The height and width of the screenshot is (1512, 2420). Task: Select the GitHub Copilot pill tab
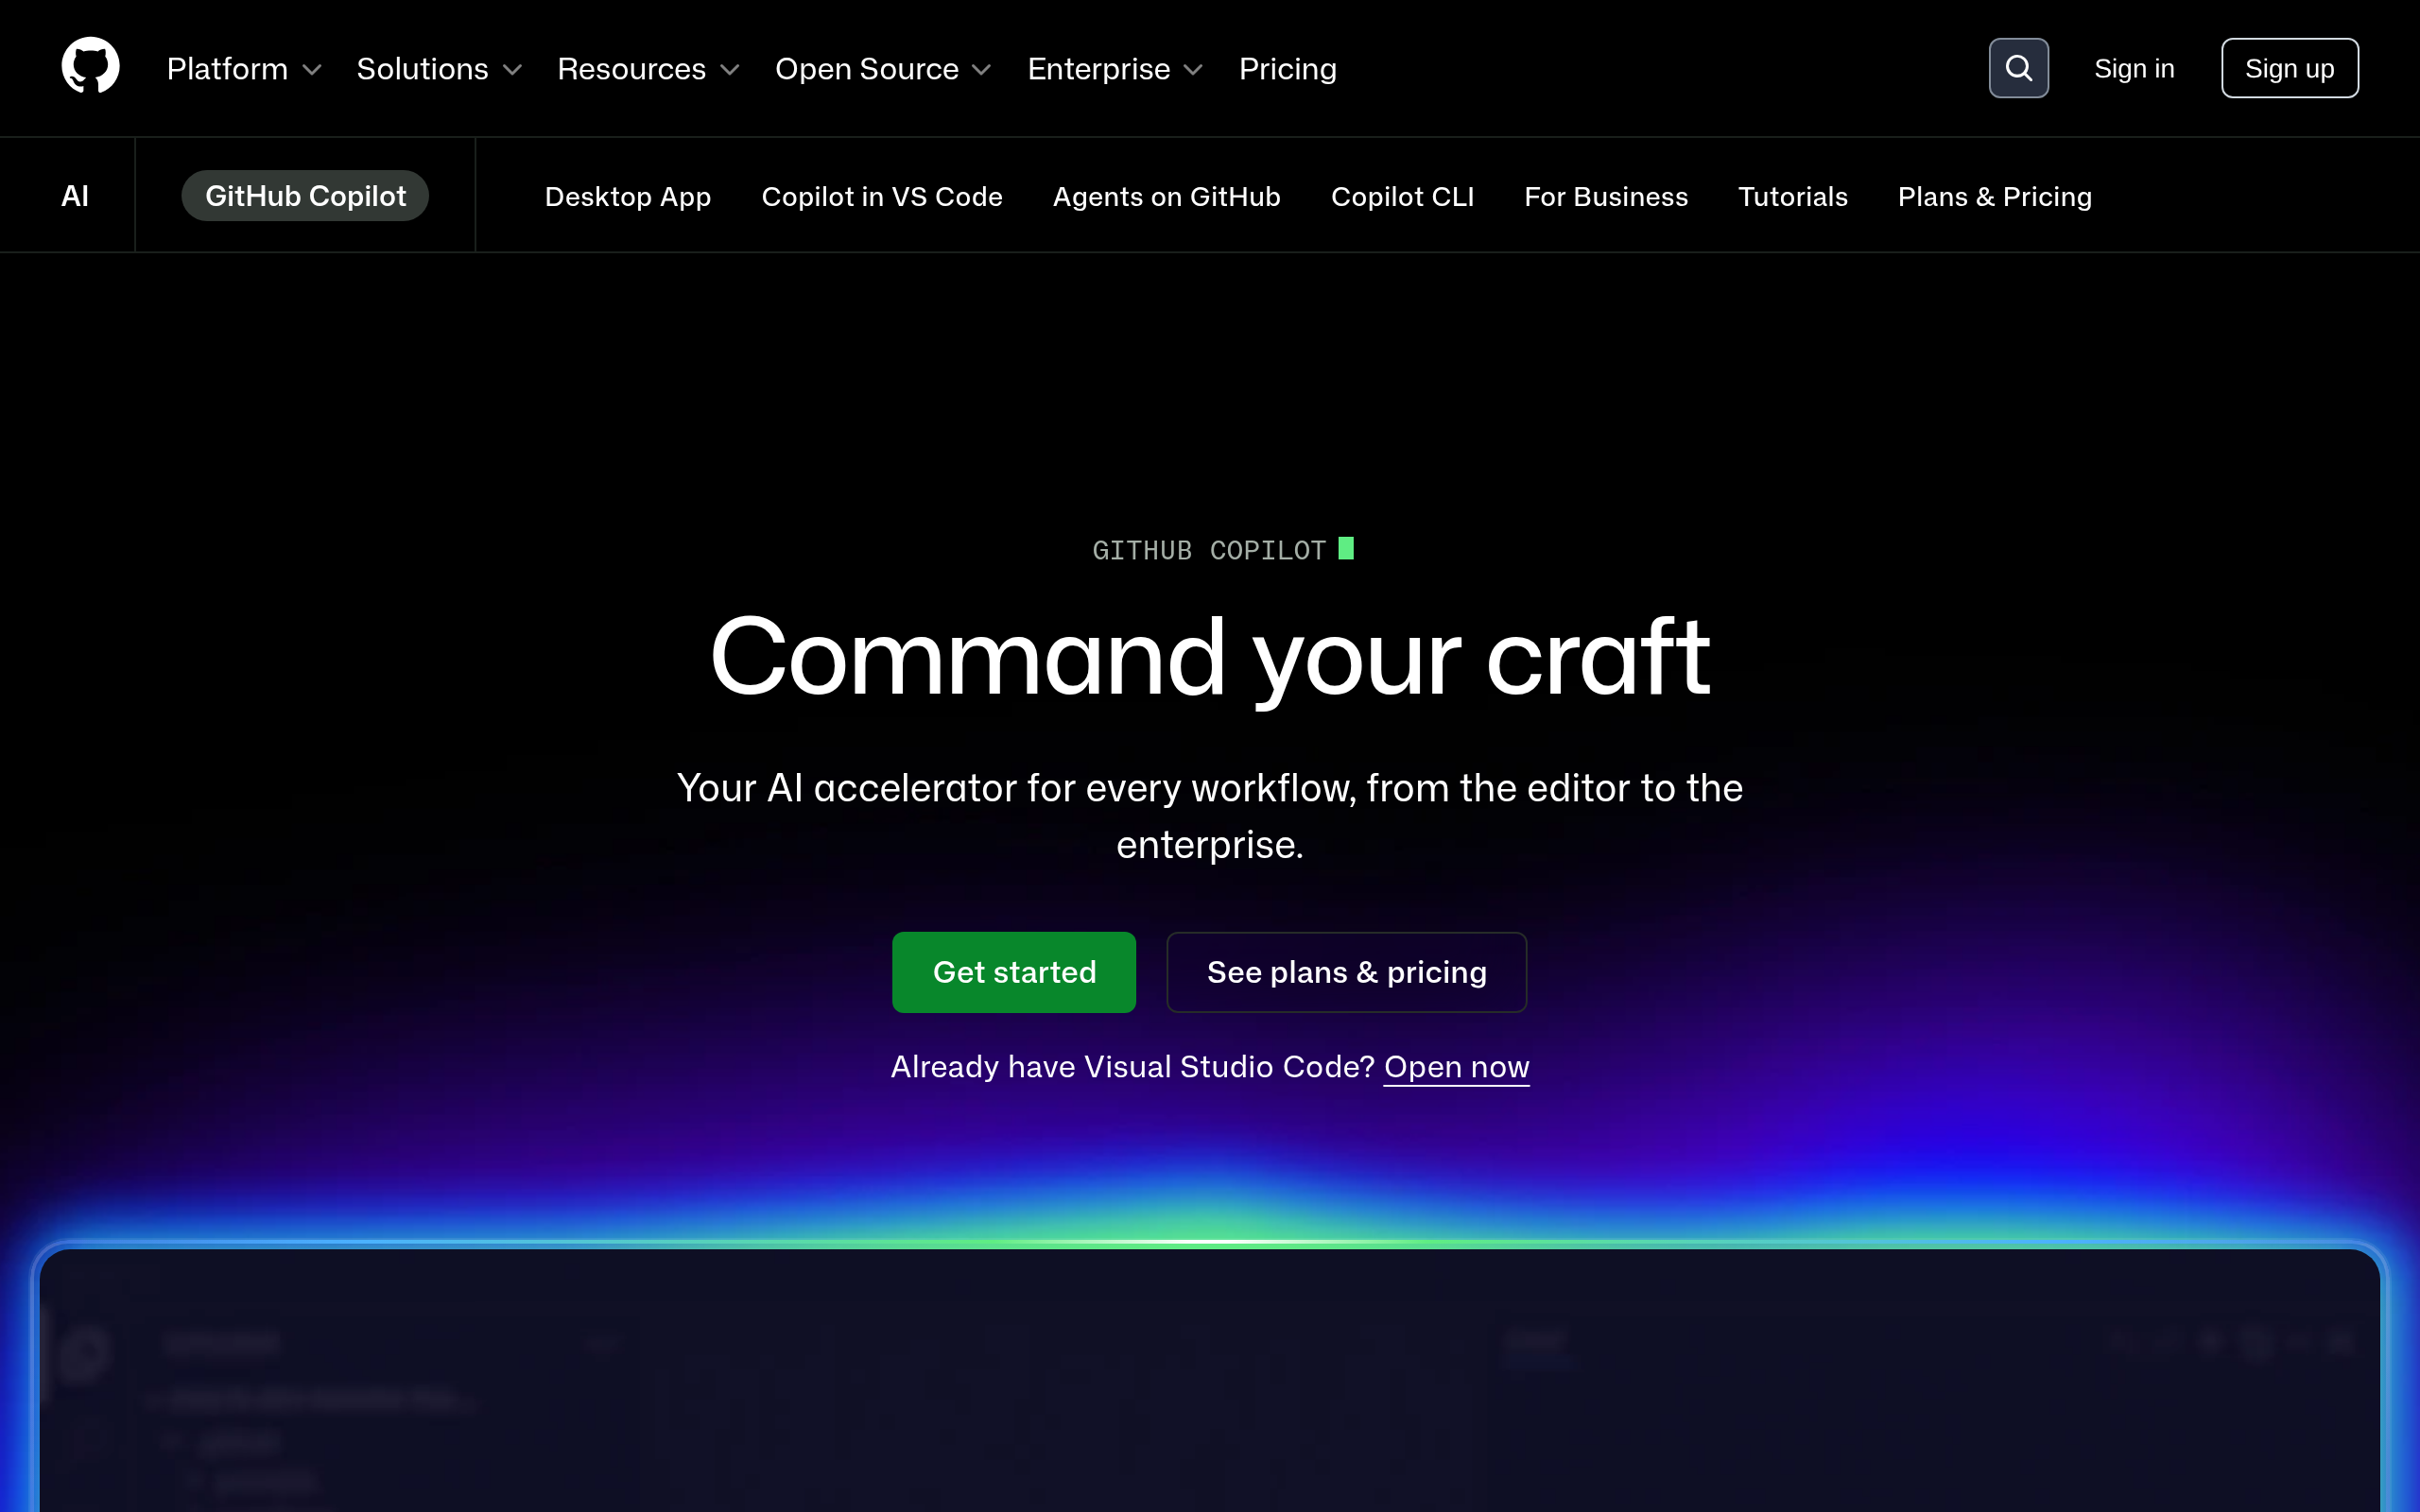pyautogui.click(x=305, y=196)
